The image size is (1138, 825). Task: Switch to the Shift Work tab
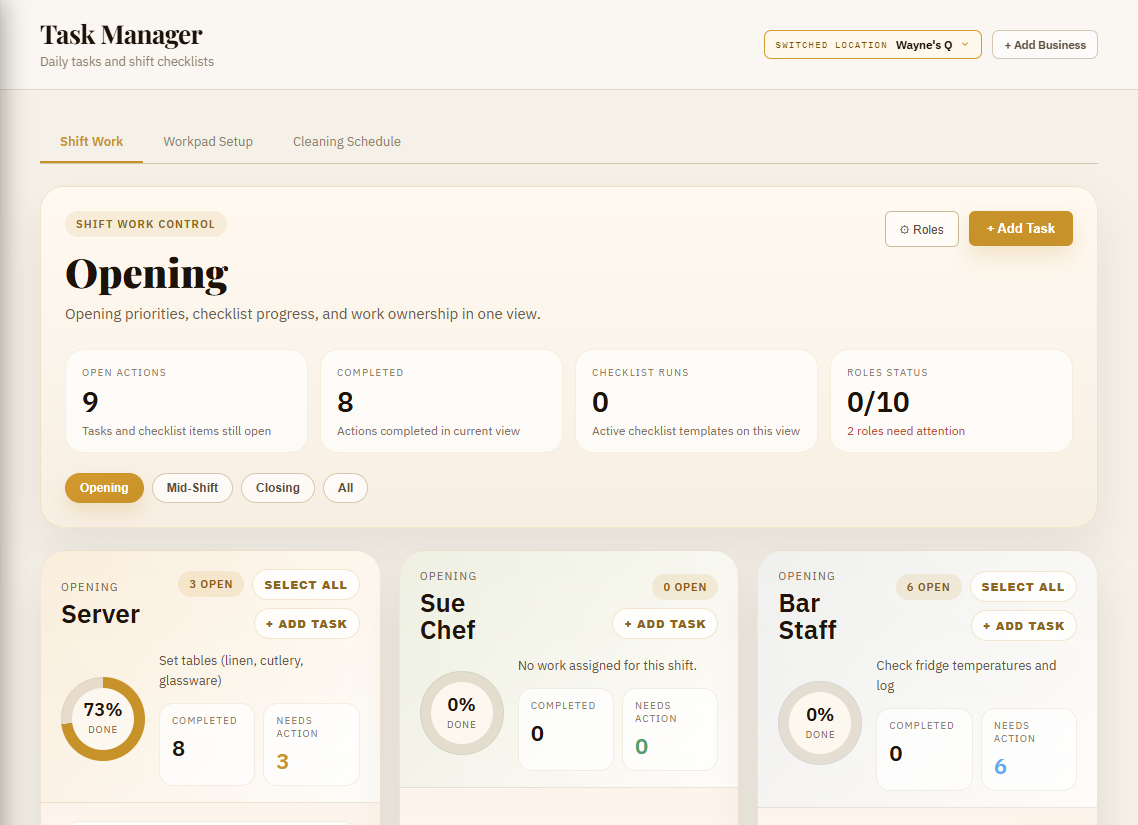tap(91, 141)
